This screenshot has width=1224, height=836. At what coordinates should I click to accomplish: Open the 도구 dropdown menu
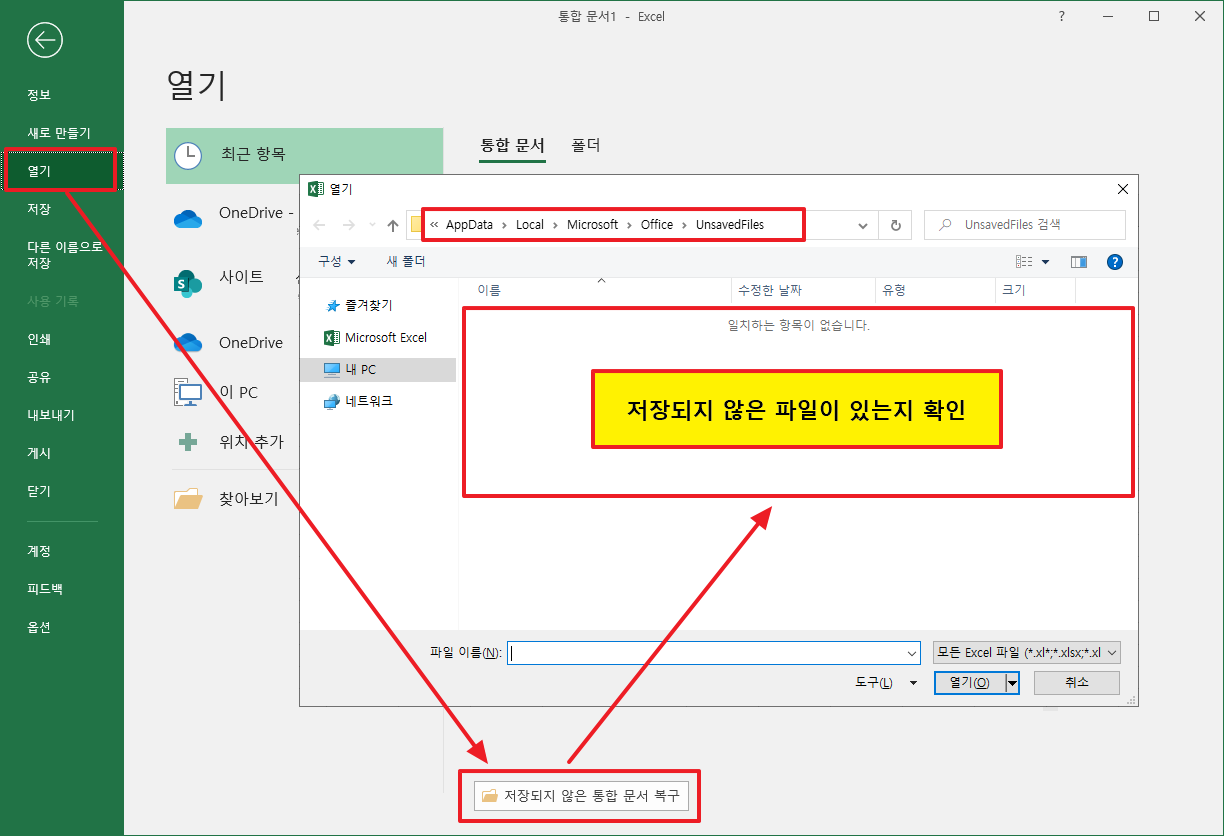[885, 682]
